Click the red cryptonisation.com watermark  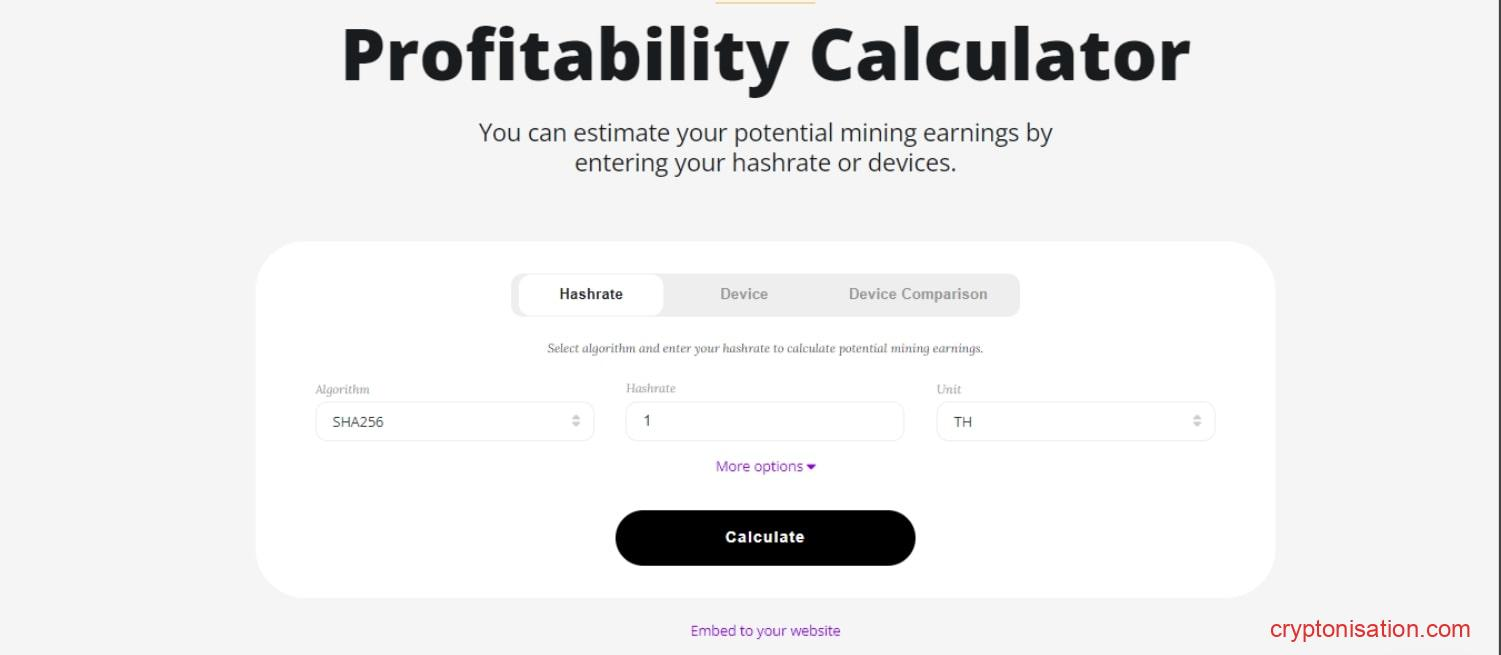[1369, 629]
